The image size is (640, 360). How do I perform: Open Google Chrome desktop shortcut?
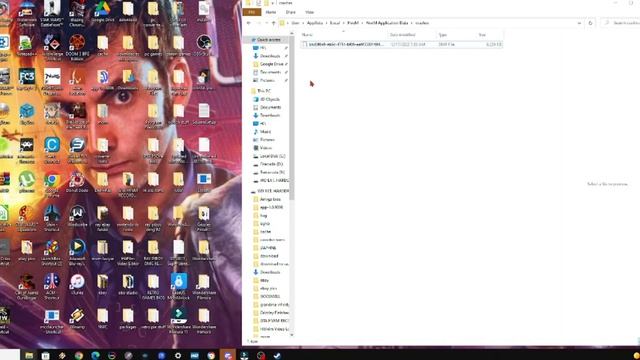pyautogui.click(x=52, y=183)
